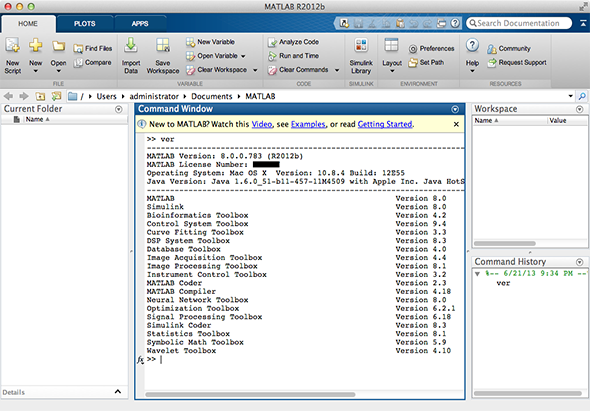
Task: Click Run and Time
Action: tap(293, 56)
